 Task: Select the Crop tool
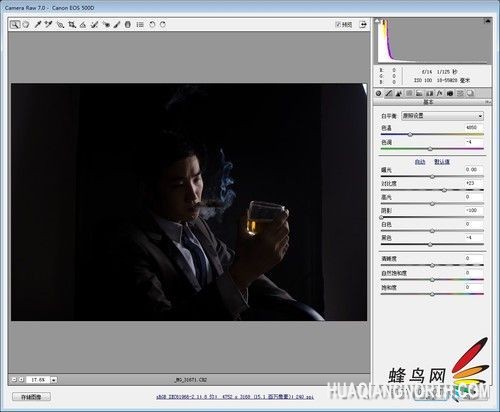click(x=72, y=24)
